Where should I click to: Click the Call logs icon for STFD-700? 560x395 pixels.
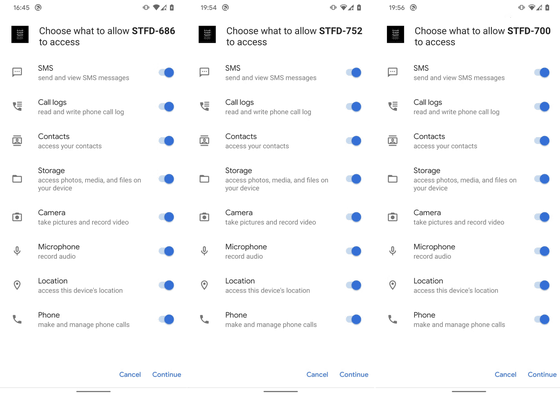[392, 106]
